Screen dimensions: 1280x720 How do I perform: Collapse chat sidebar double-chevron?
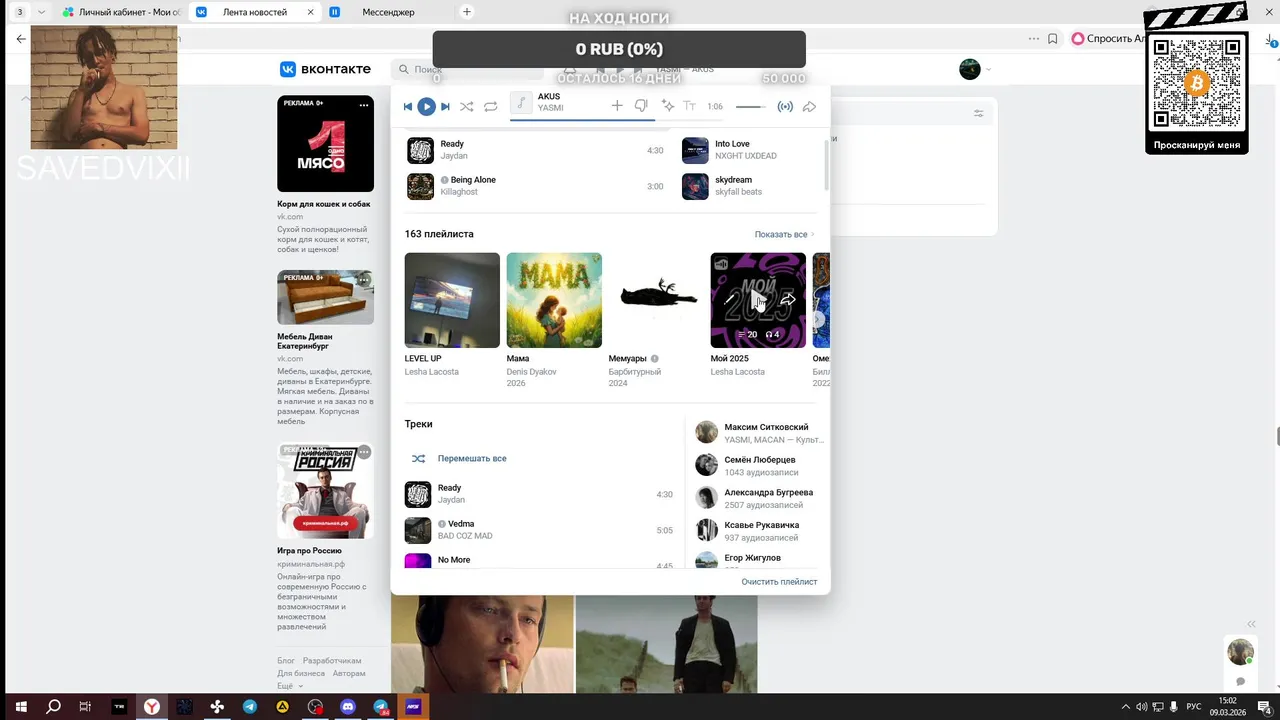coord(1251,624)
